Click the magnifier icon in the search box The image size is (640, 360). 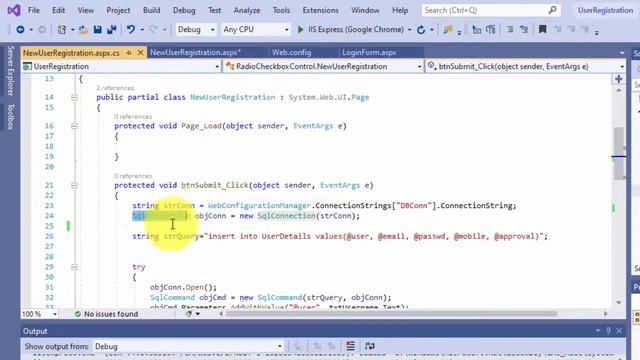pos(552,10)
